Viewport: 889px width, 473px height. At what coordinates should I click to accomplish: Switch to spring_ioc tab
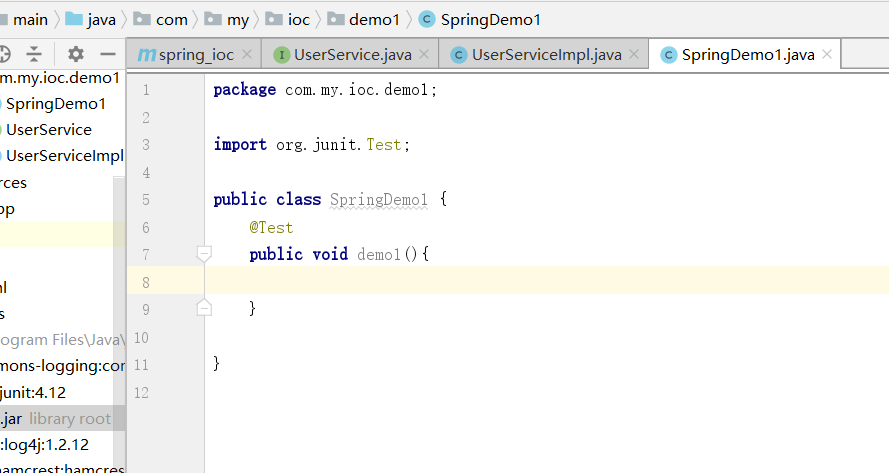click(196, 54)
